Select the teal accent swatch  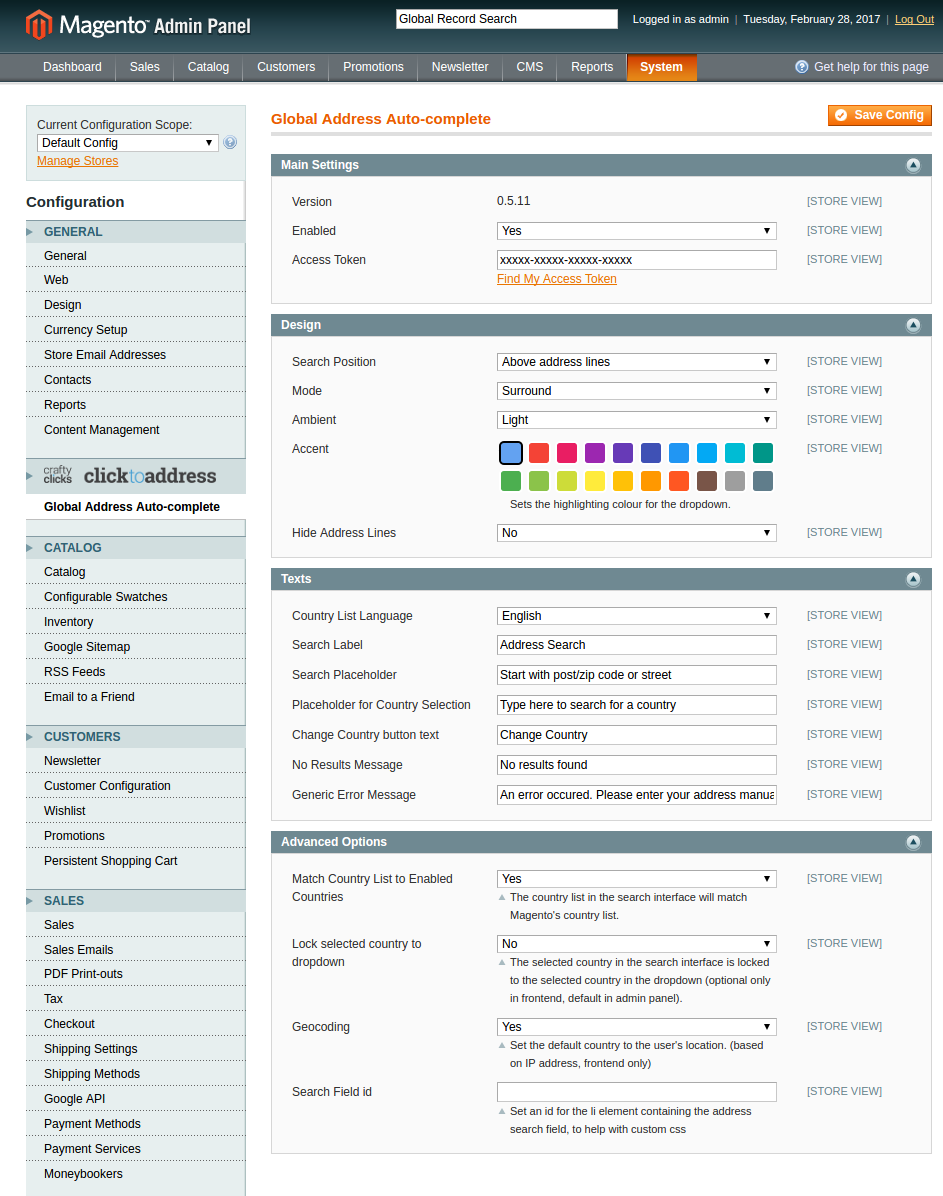[x=763, y=453]
